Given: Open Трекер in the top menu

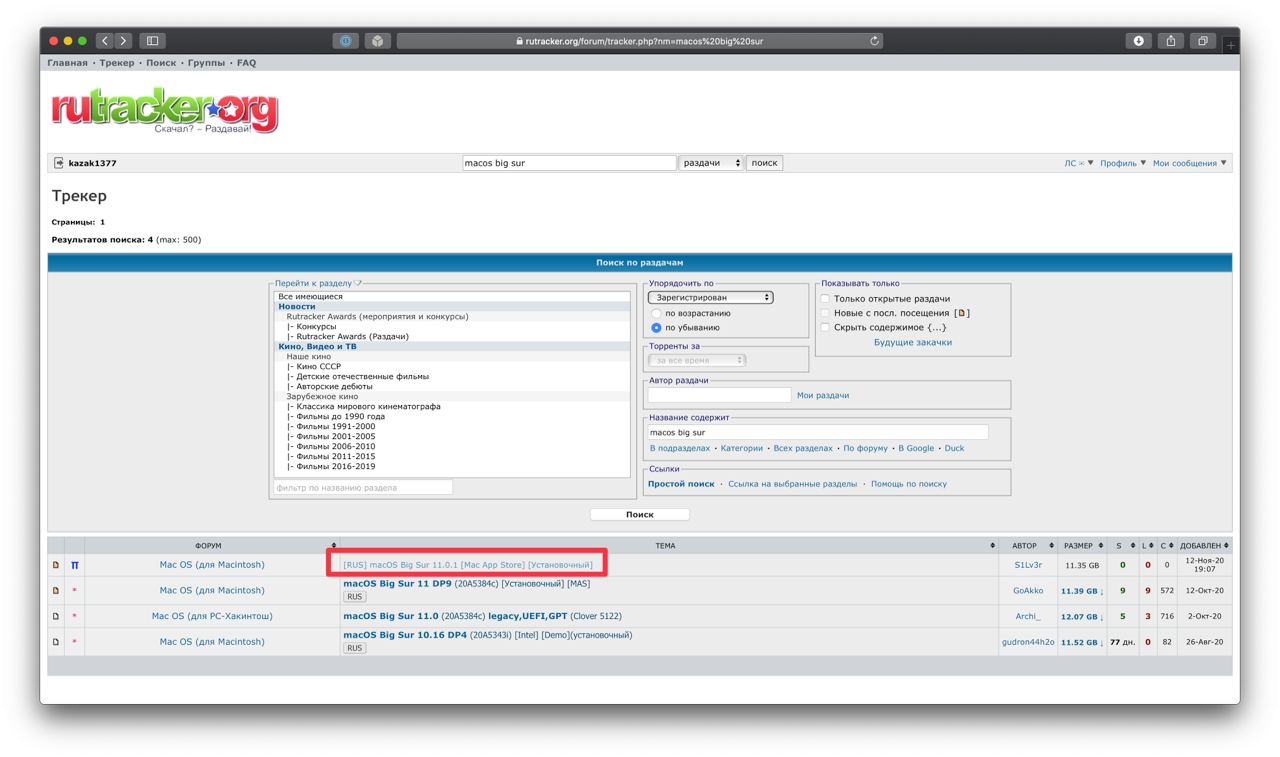Looking at the screenshot, I should (117, 63).
